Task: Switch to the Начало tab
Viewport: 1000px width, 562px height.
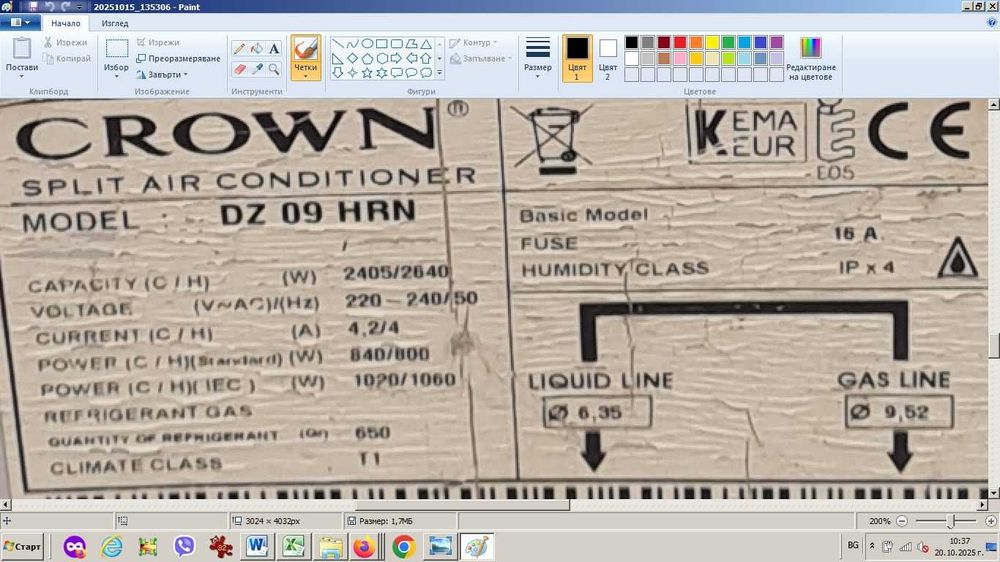Action: coord(66,23)
